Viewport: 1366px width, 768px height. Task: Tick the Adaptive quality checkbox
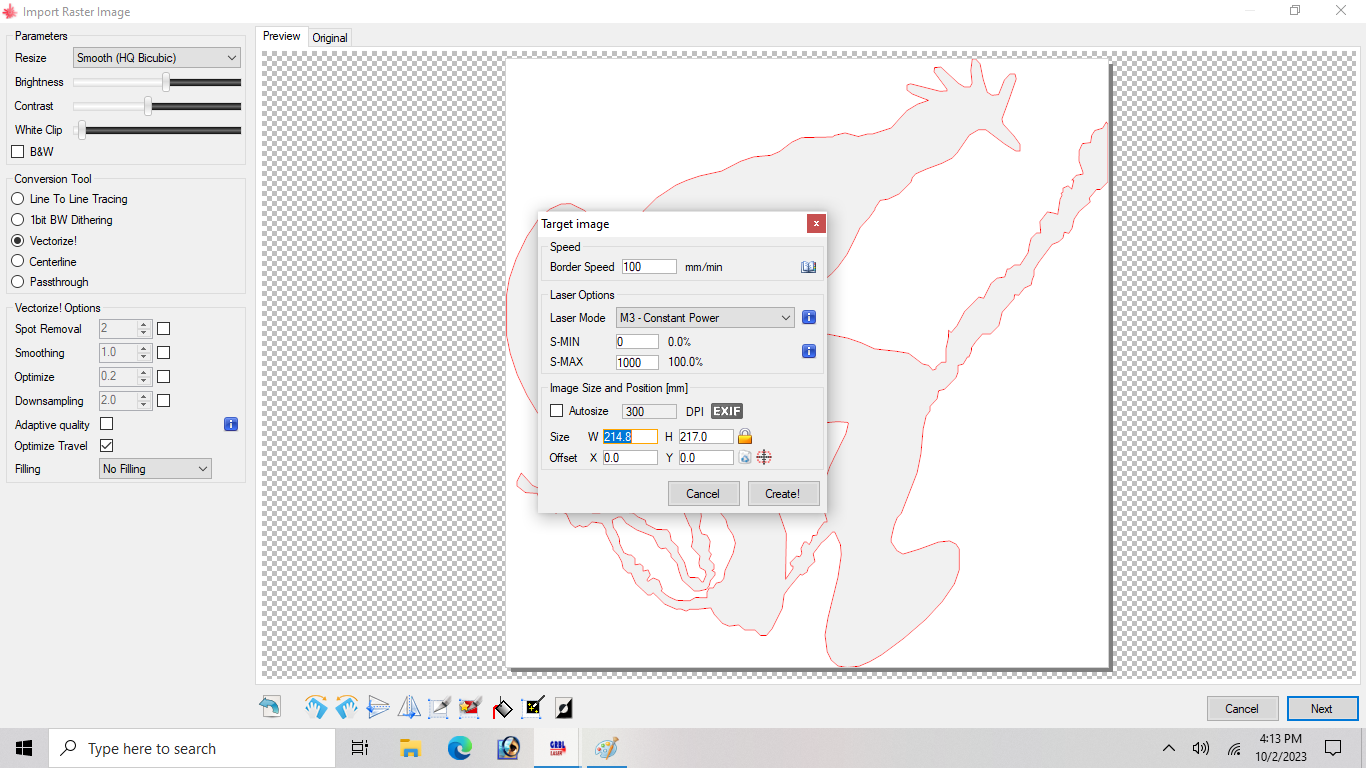(107, 424)
